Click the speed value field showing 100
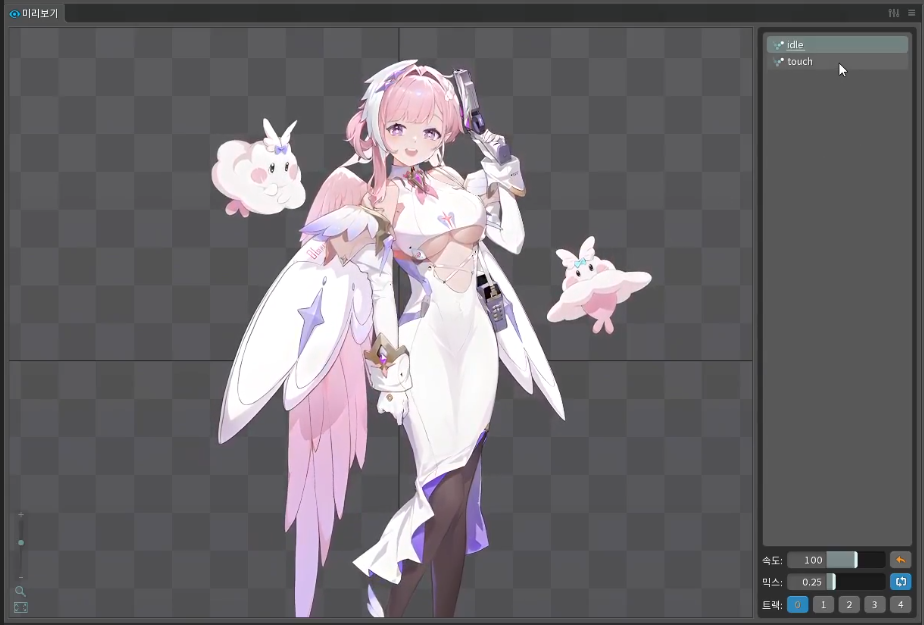 pos(807,560)
